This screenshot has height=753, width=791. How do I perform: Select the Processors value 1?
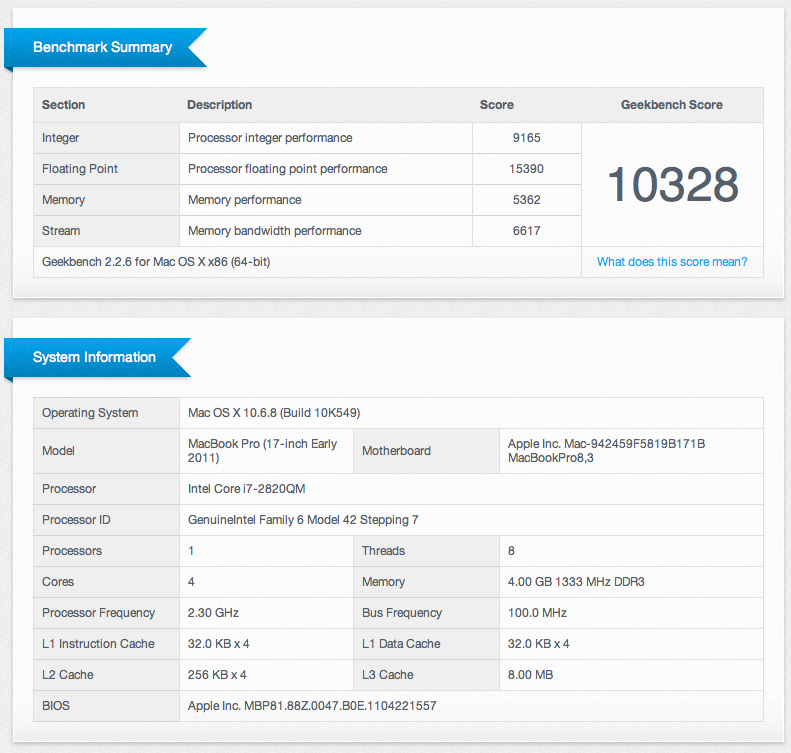tap(191, 551)
